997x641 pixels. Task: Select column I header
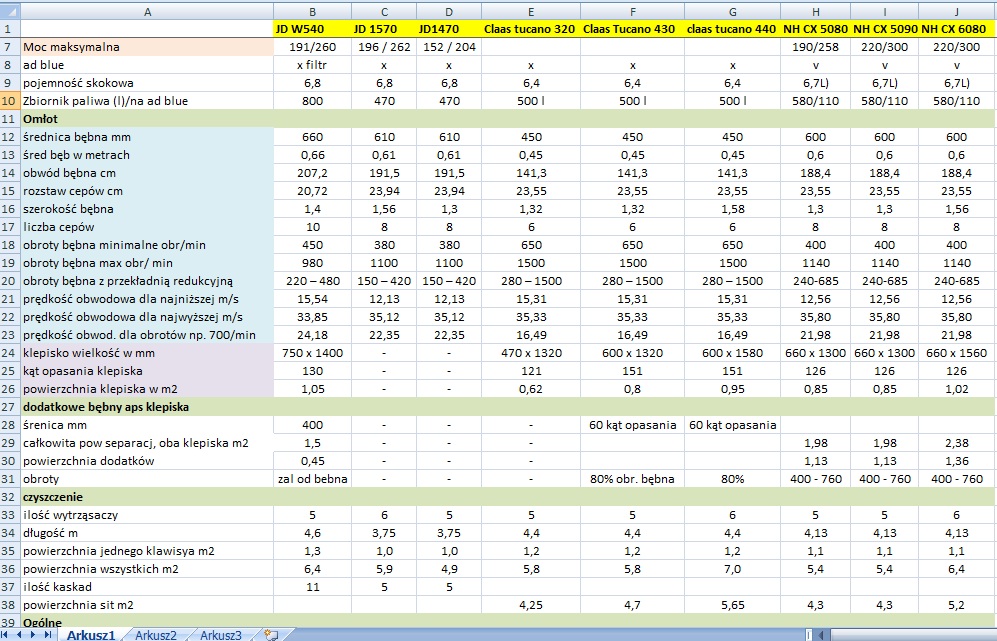tap(884, 11)
